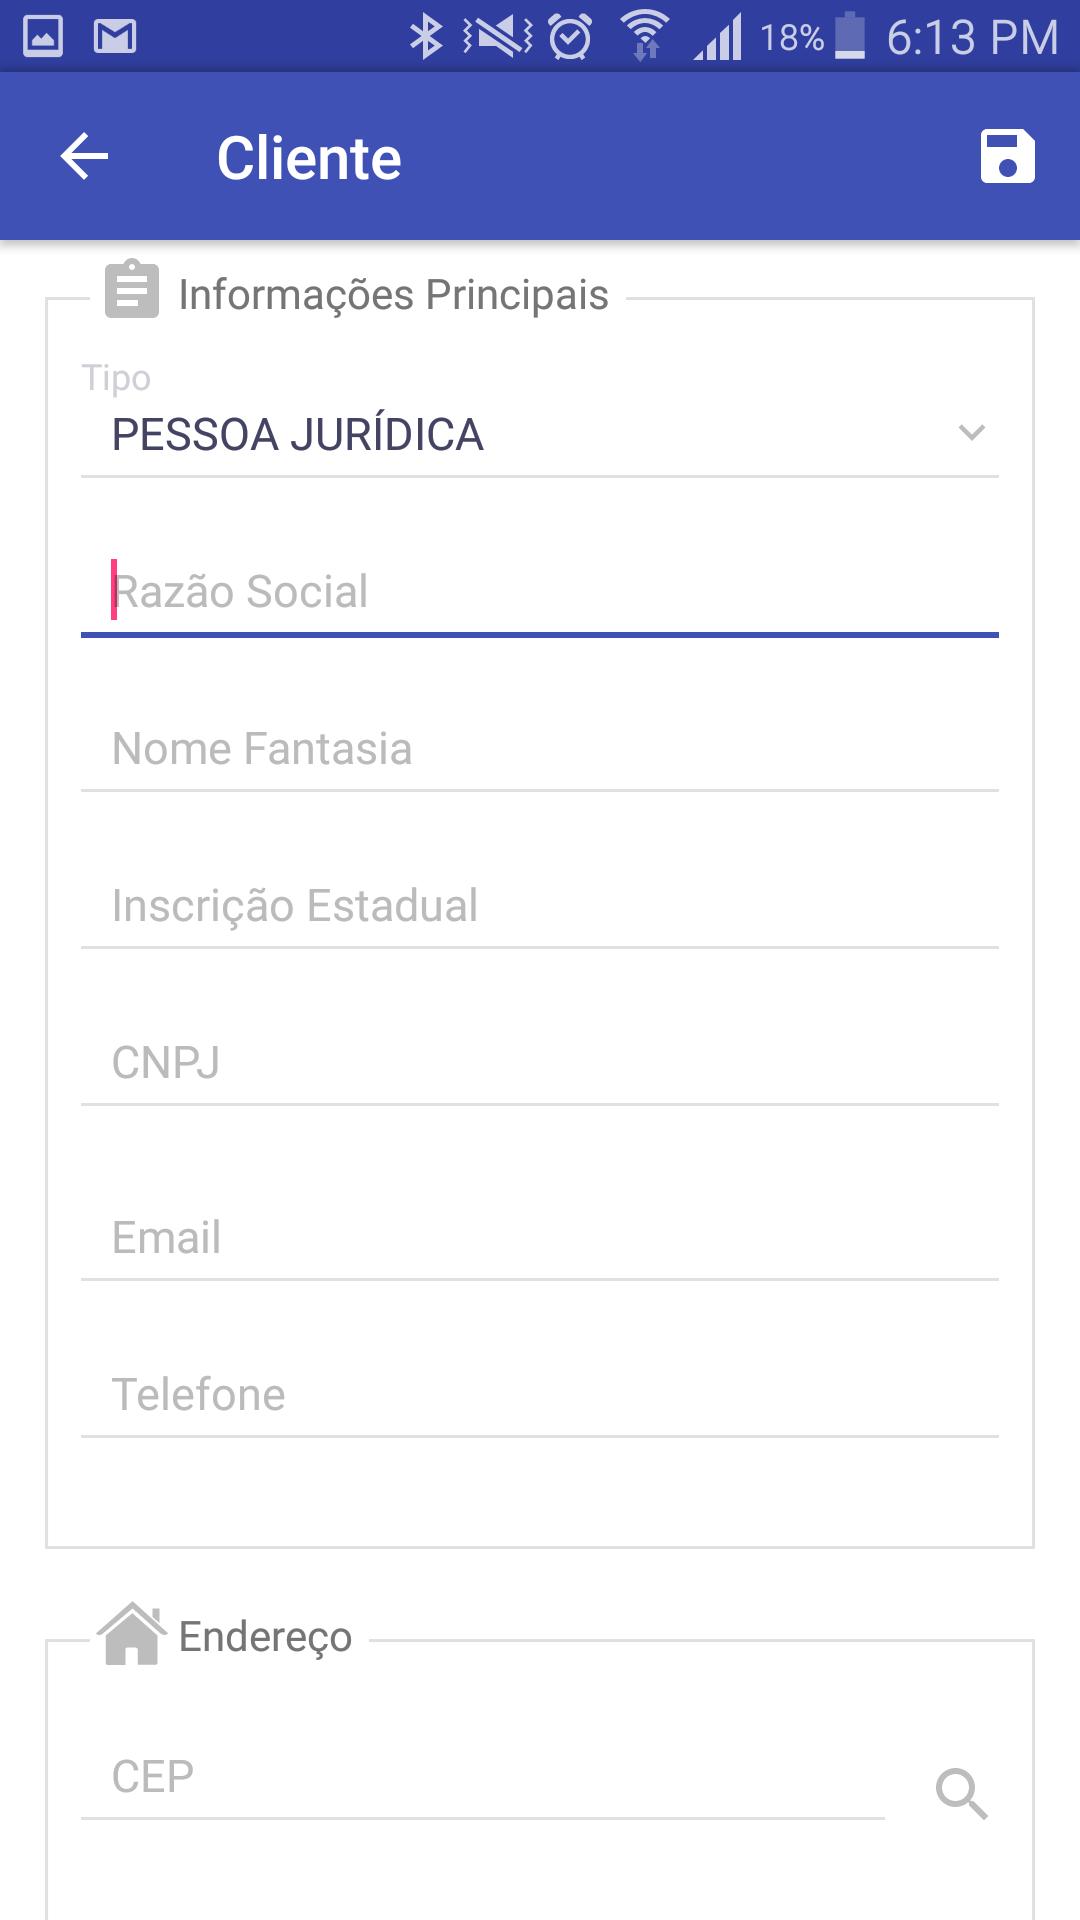Tap the Telefone input field
The height and width of the screenshot is (1920, 1080).
(540, 1395)
